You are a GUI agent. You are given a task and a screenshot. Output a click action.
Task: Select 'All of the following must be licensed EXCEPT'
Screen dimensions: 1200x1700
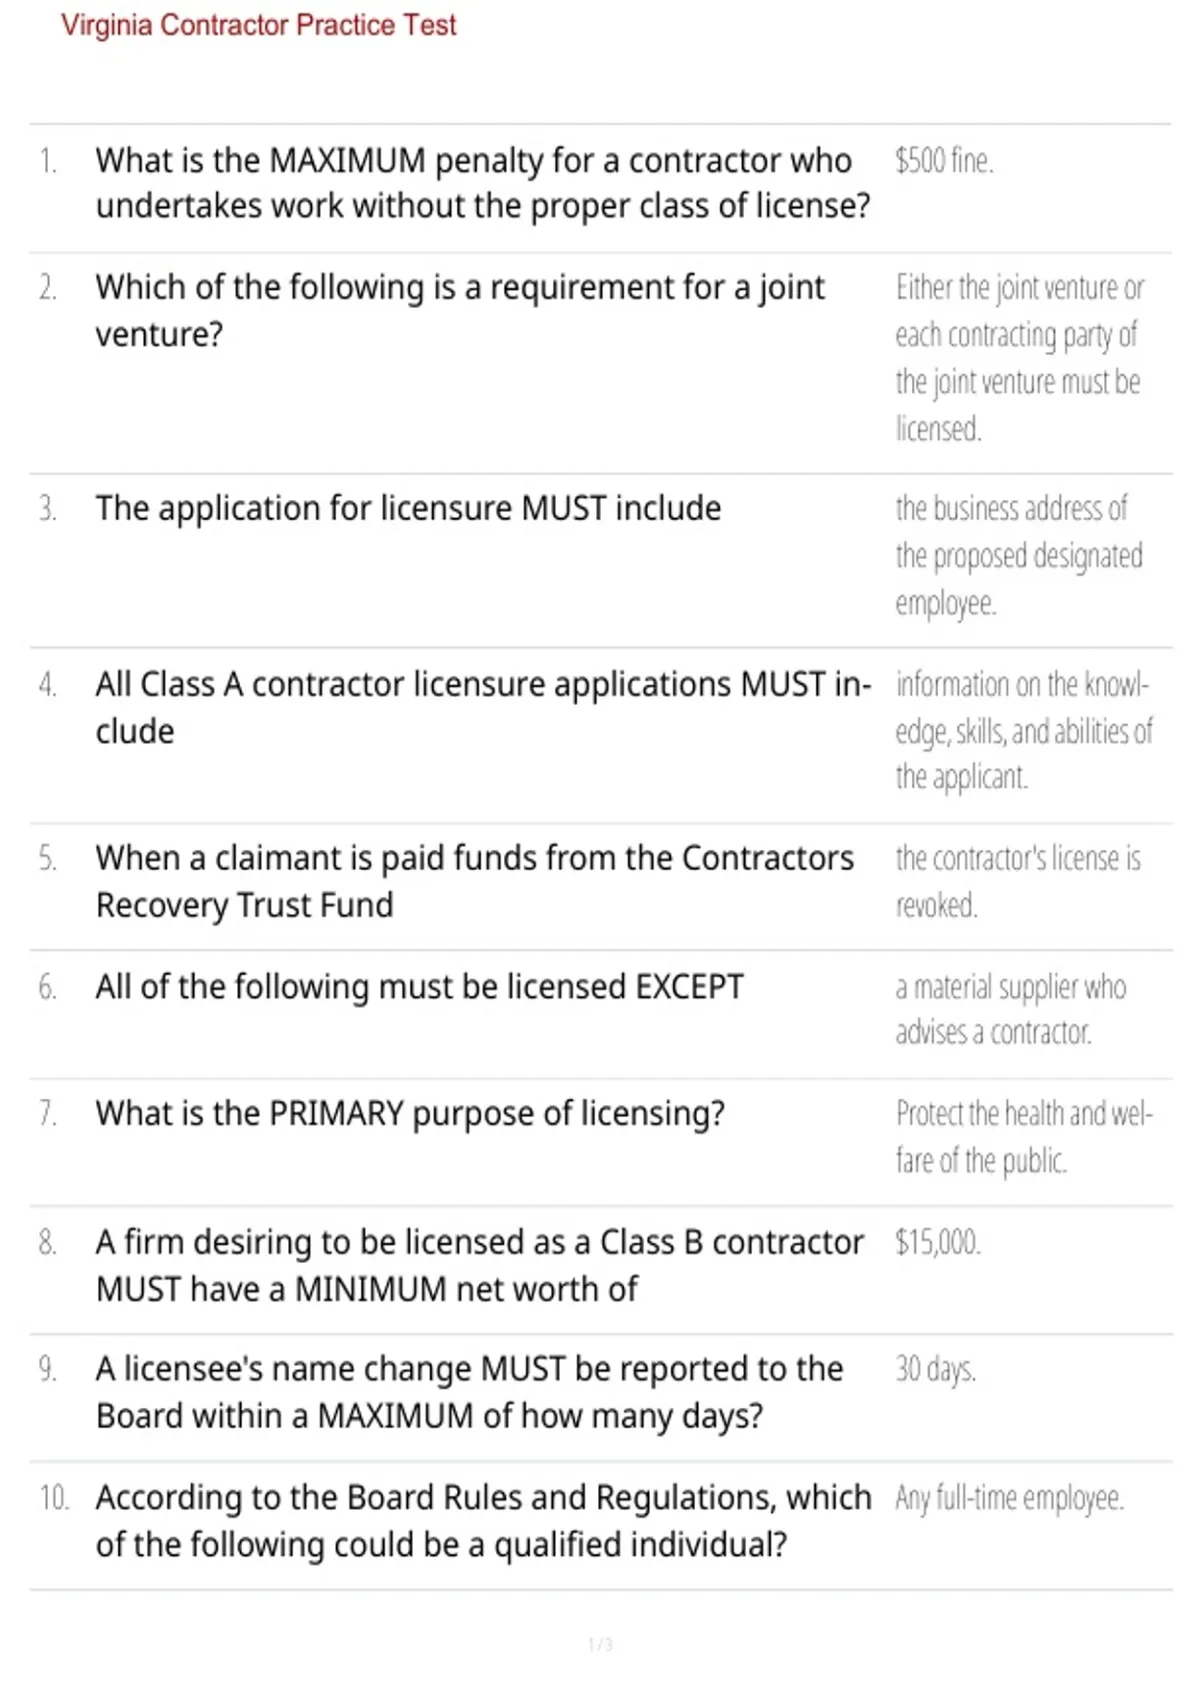420,987
